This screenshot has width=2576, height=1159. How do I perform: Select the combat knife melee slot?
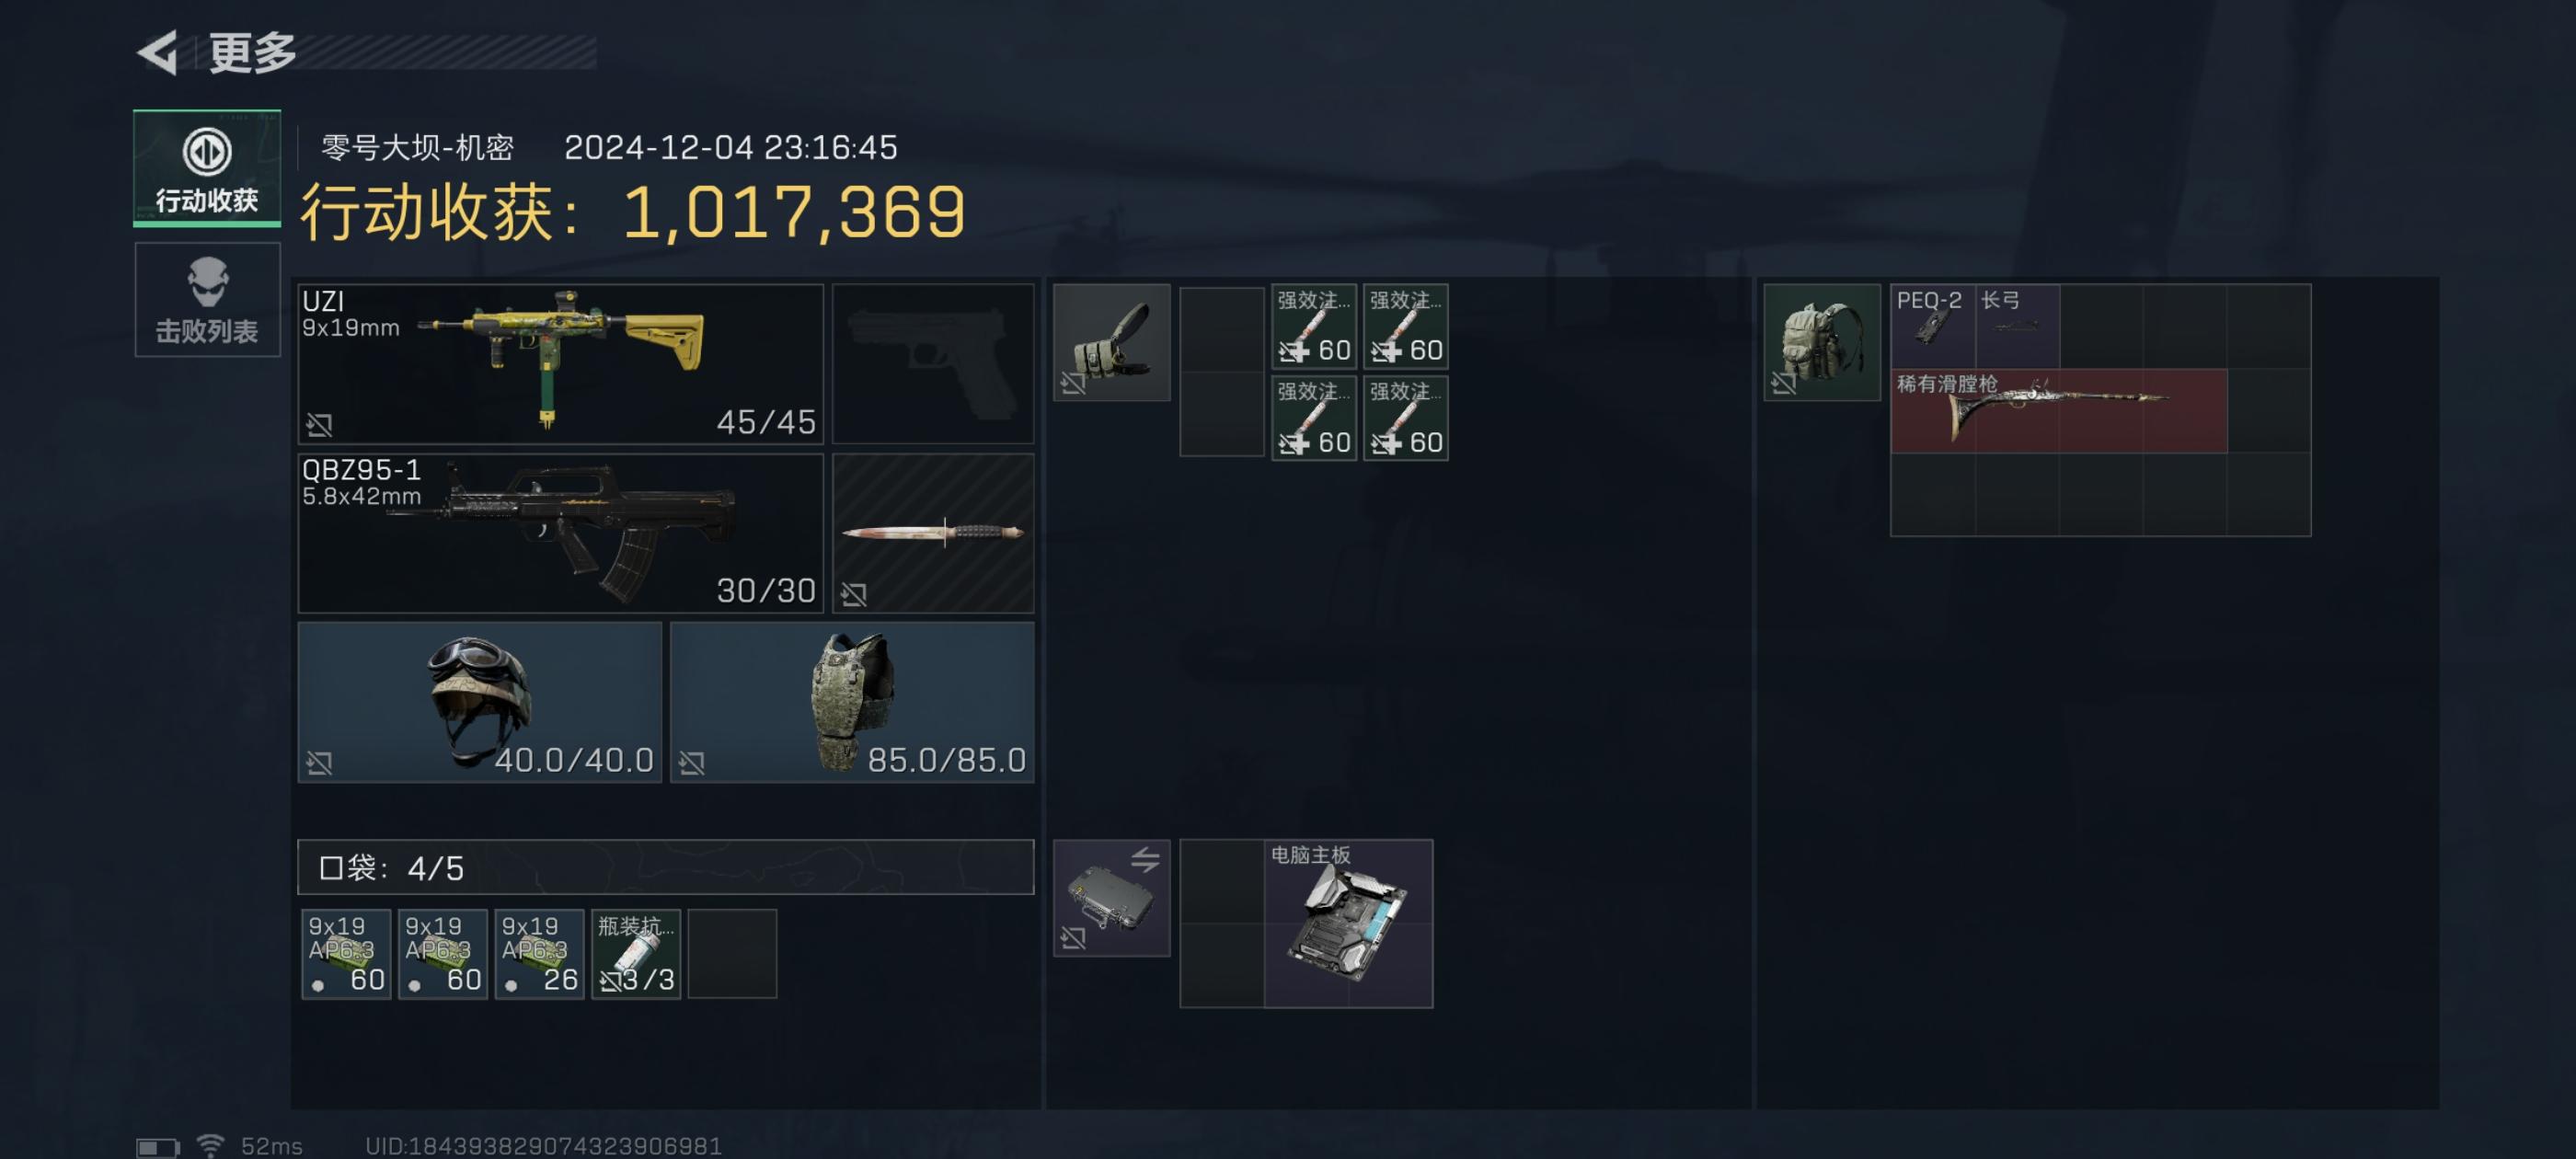click(x=933, y=532)
